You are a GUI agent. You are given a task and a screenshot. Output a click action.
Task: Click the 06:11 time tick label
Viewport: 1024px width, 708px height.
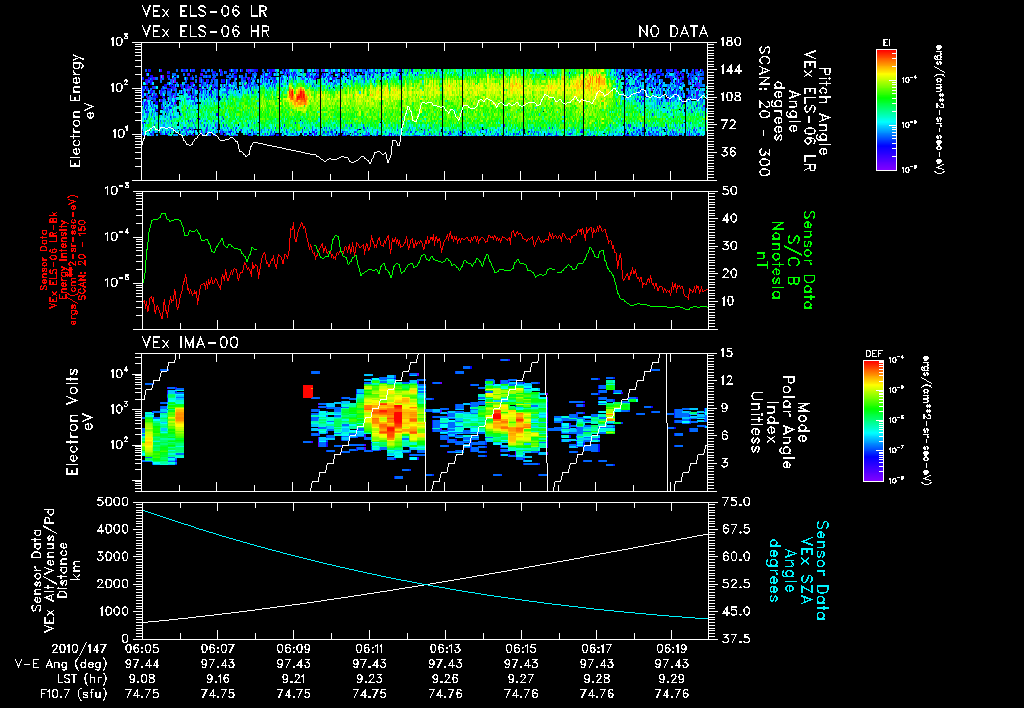coord(369,649)
